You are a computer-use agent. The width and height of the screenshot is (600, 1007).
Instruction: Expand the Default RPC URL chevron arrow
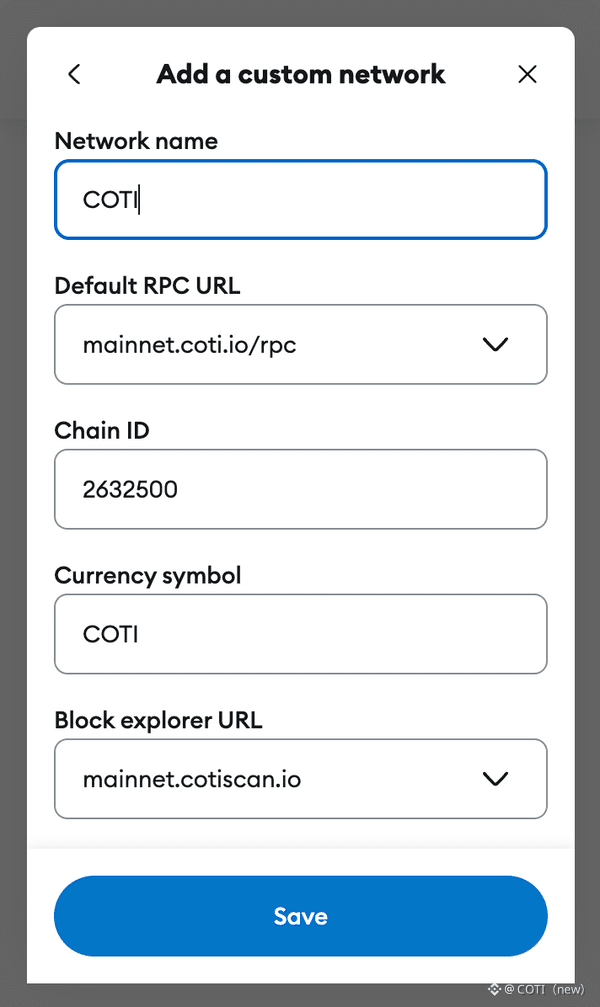coord(495,345)
